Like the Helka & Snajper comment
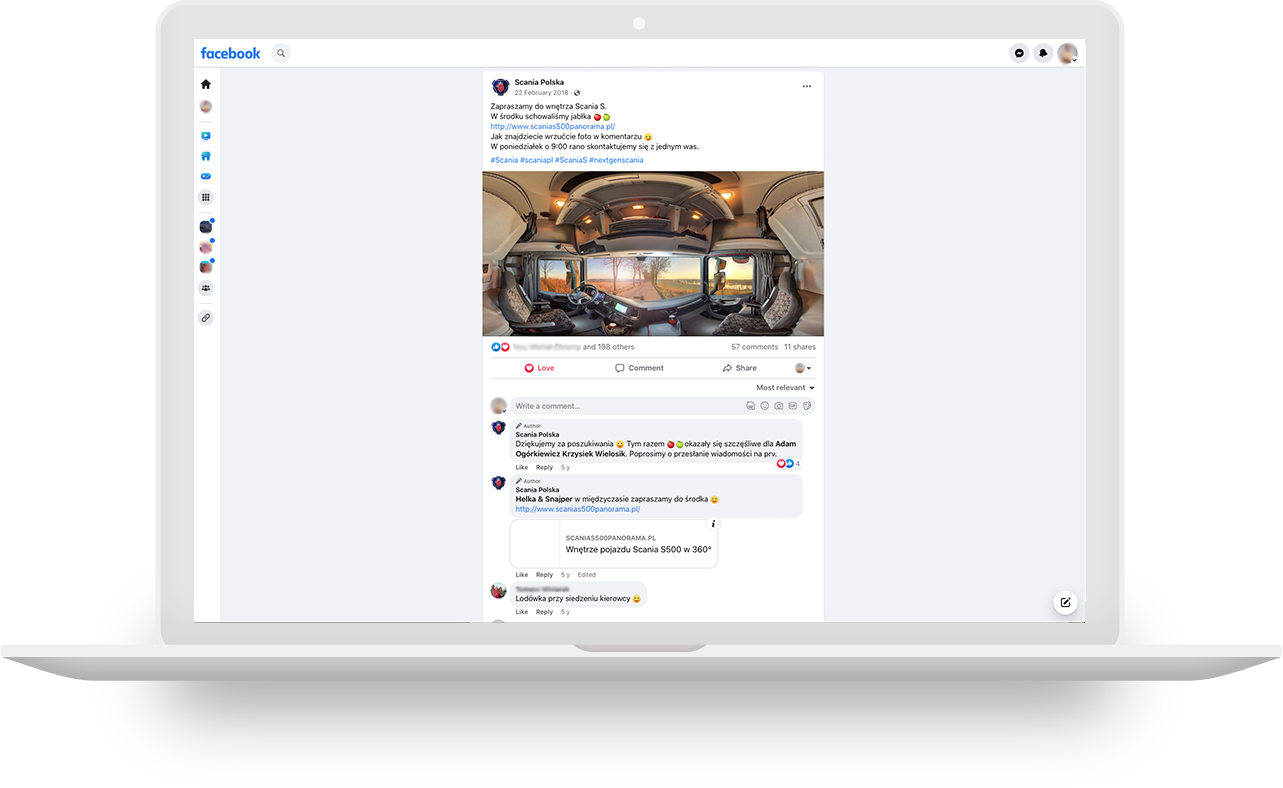The width and height of the screenshot is (1283, 788). pyautogui.click(x=522, y=575)
